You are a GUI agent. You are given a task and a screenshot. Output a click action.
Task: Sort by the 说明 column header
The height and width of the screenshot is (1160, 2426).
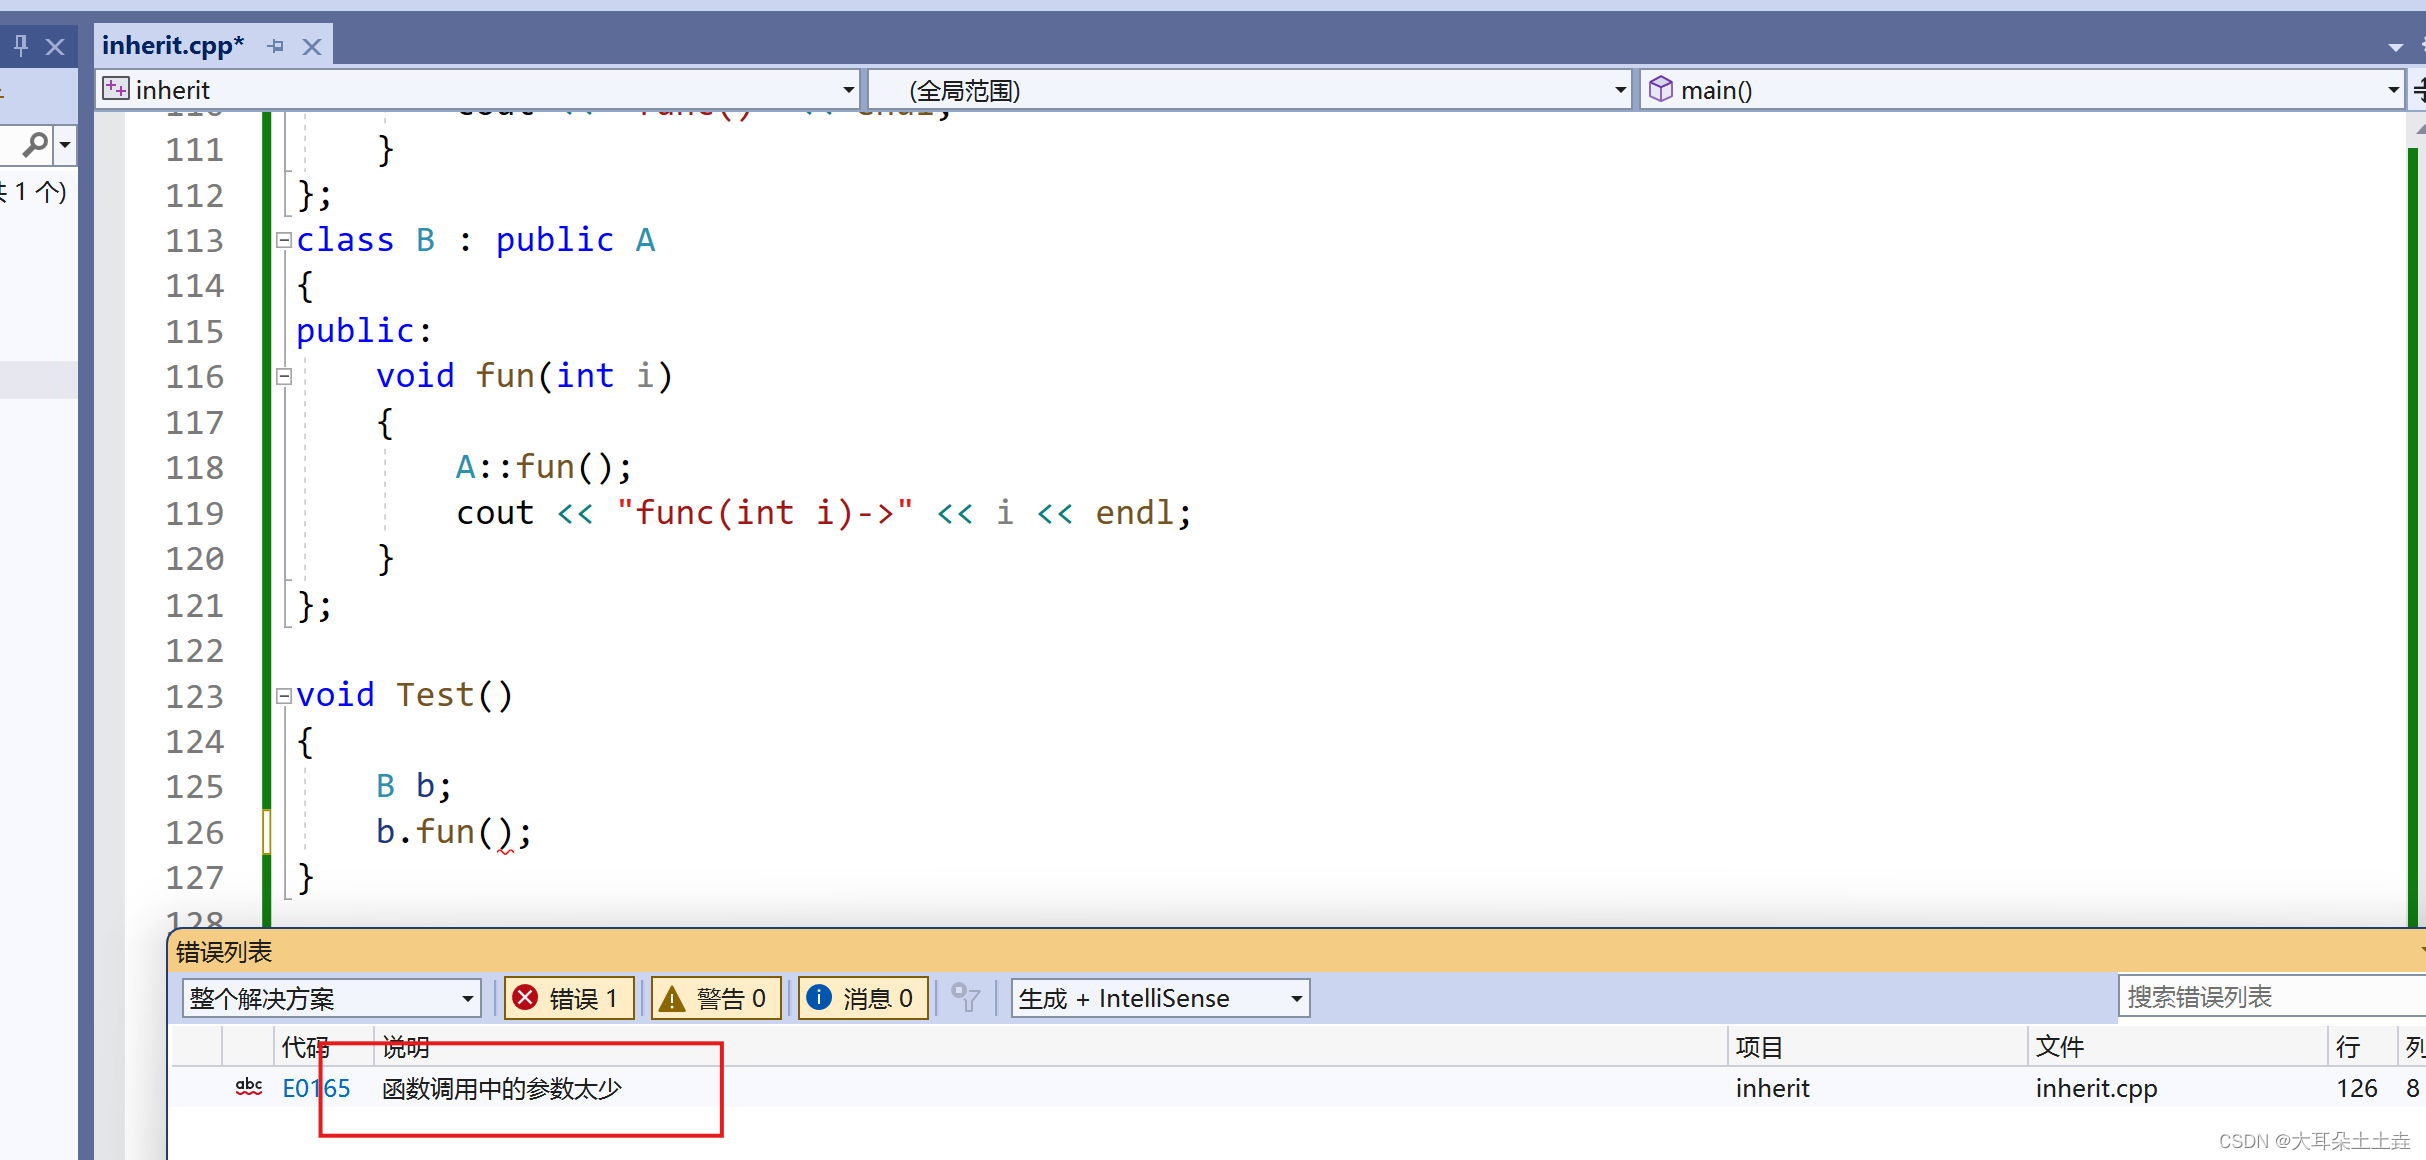point(1050,1047)
